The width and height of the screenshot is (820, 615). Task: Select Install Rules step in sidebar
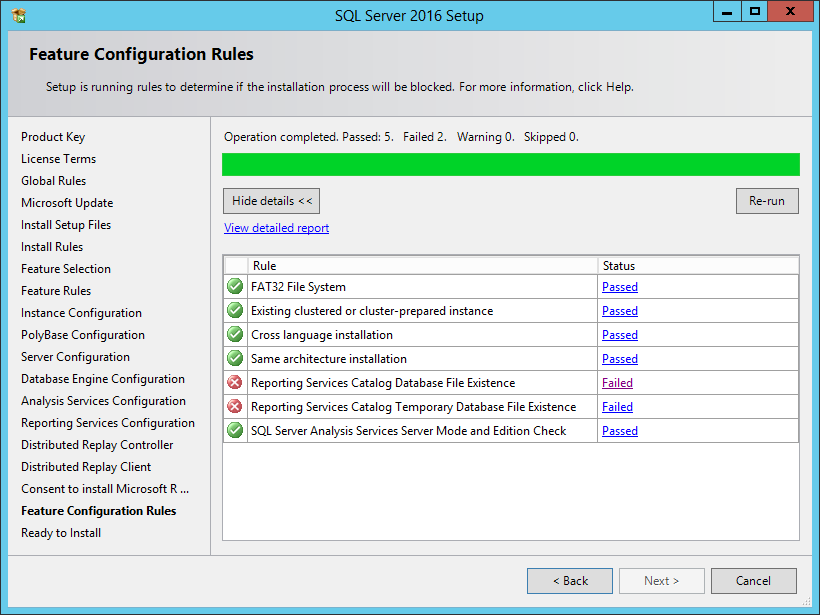[x=52, y=247]
